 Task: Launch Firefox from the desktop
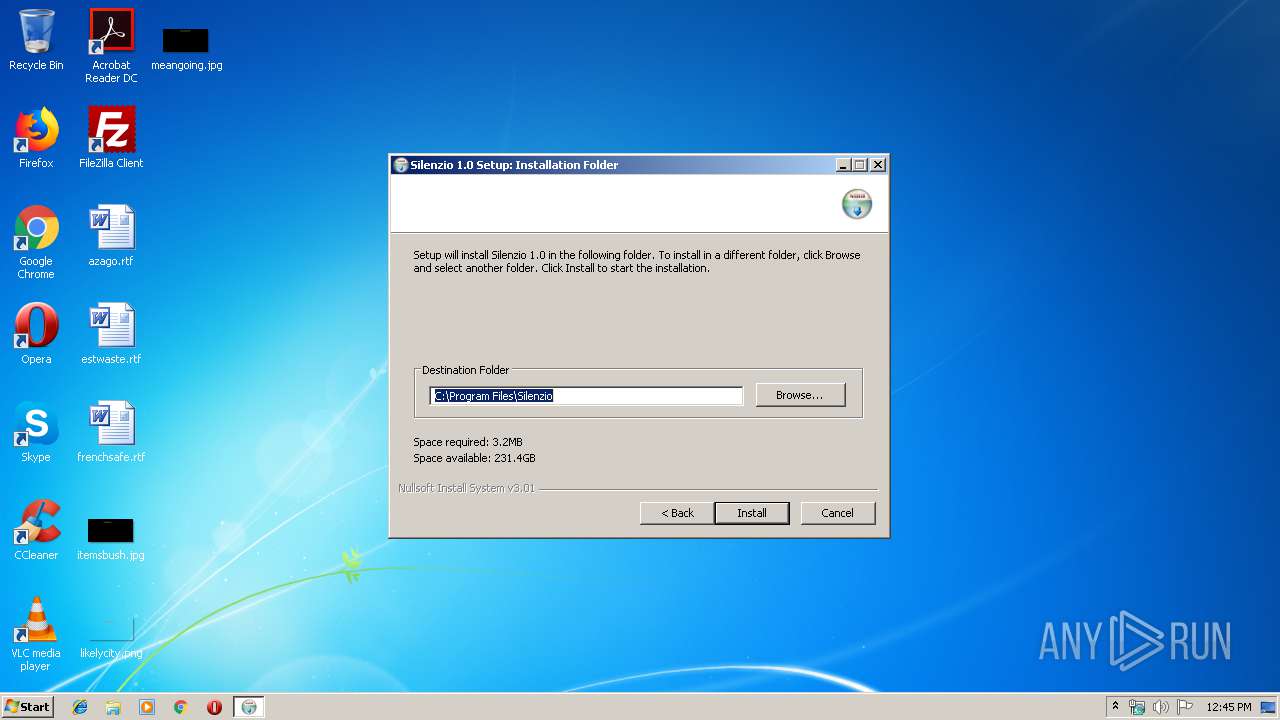(36, 138)
